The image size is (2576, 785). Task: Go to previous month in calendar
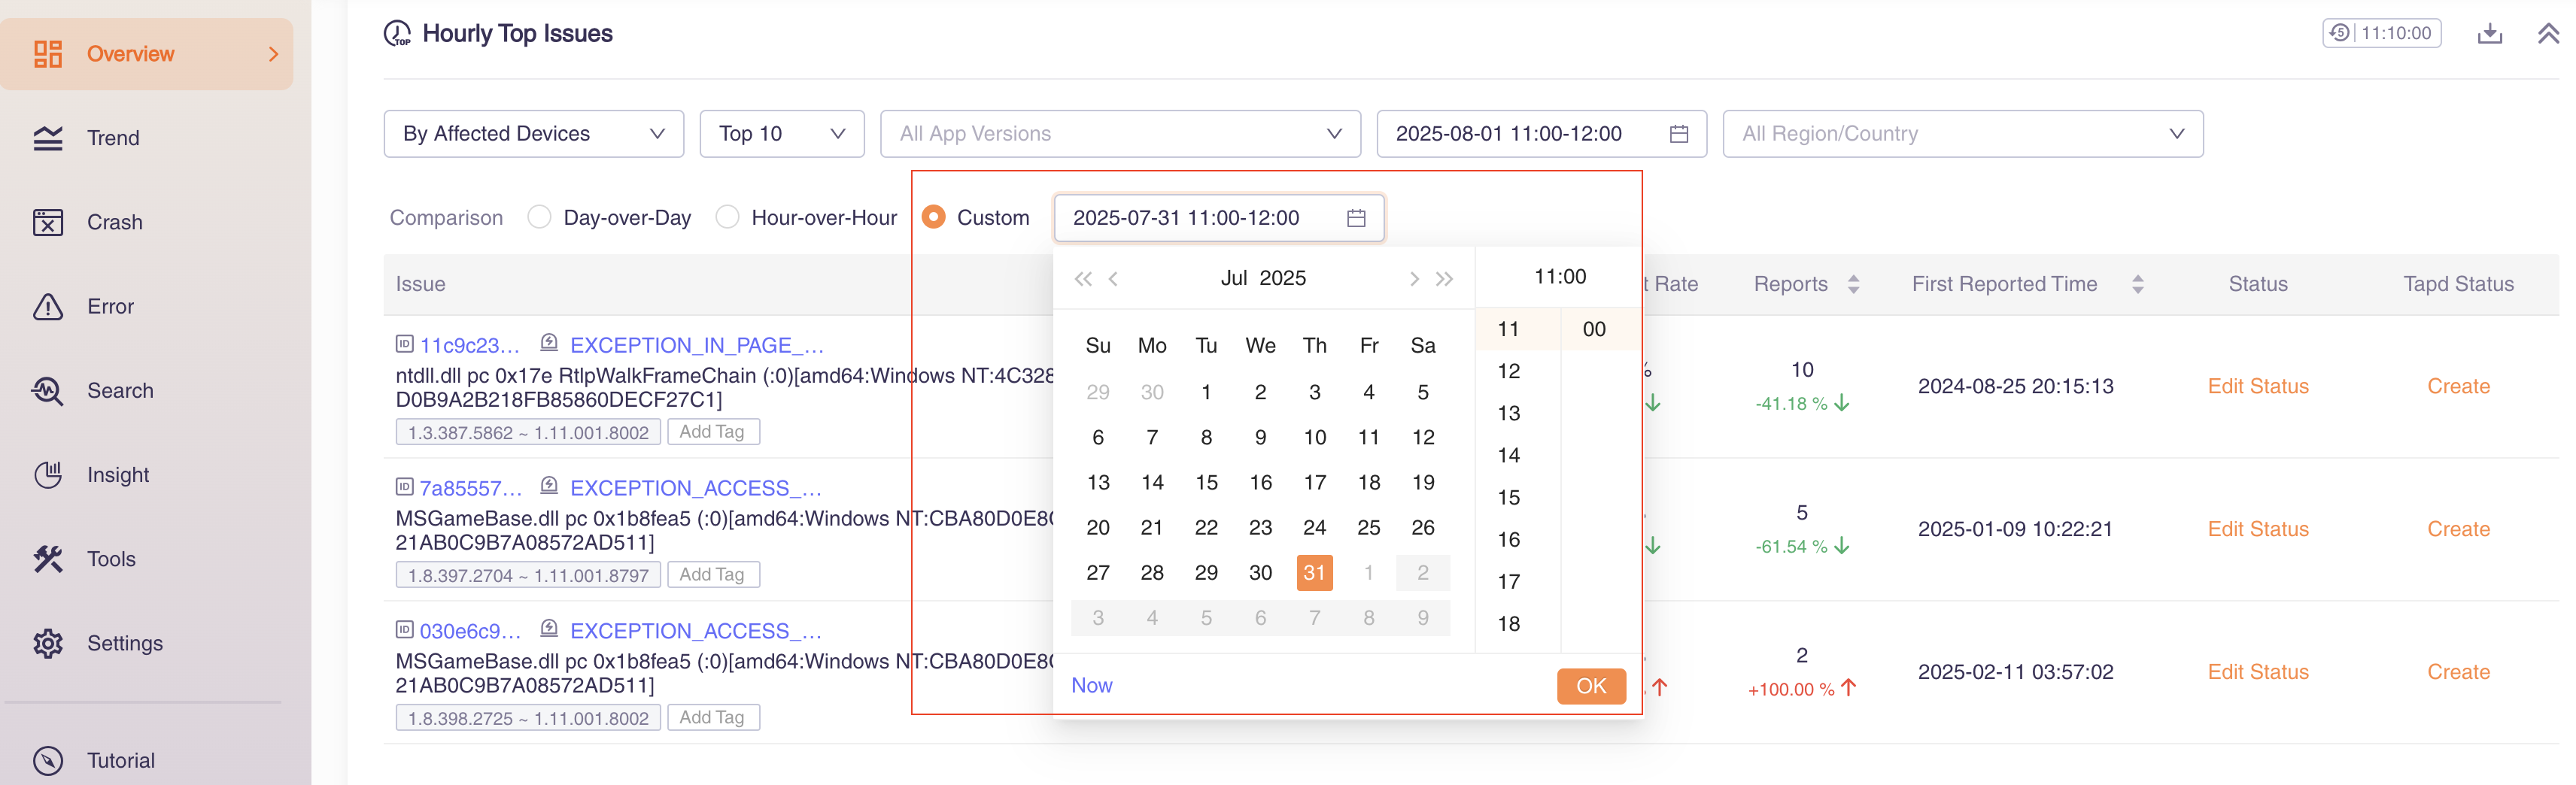(x=1113, y=279)
